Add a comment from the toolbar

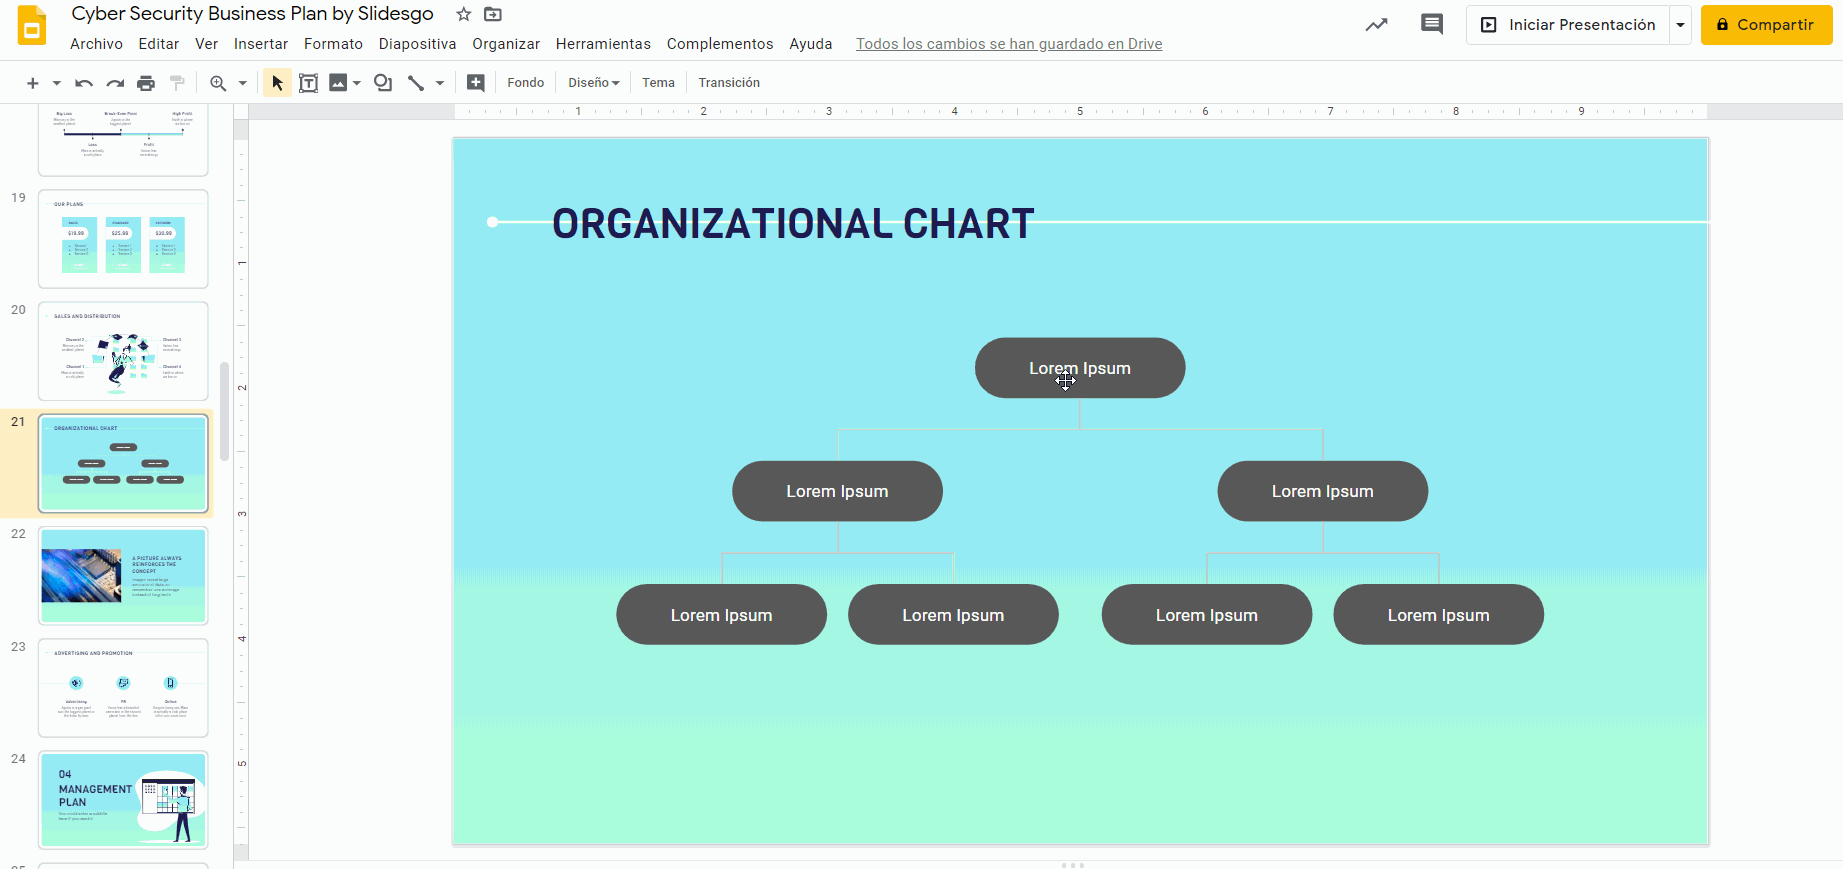pyautogui.click(x=476, y=83)
